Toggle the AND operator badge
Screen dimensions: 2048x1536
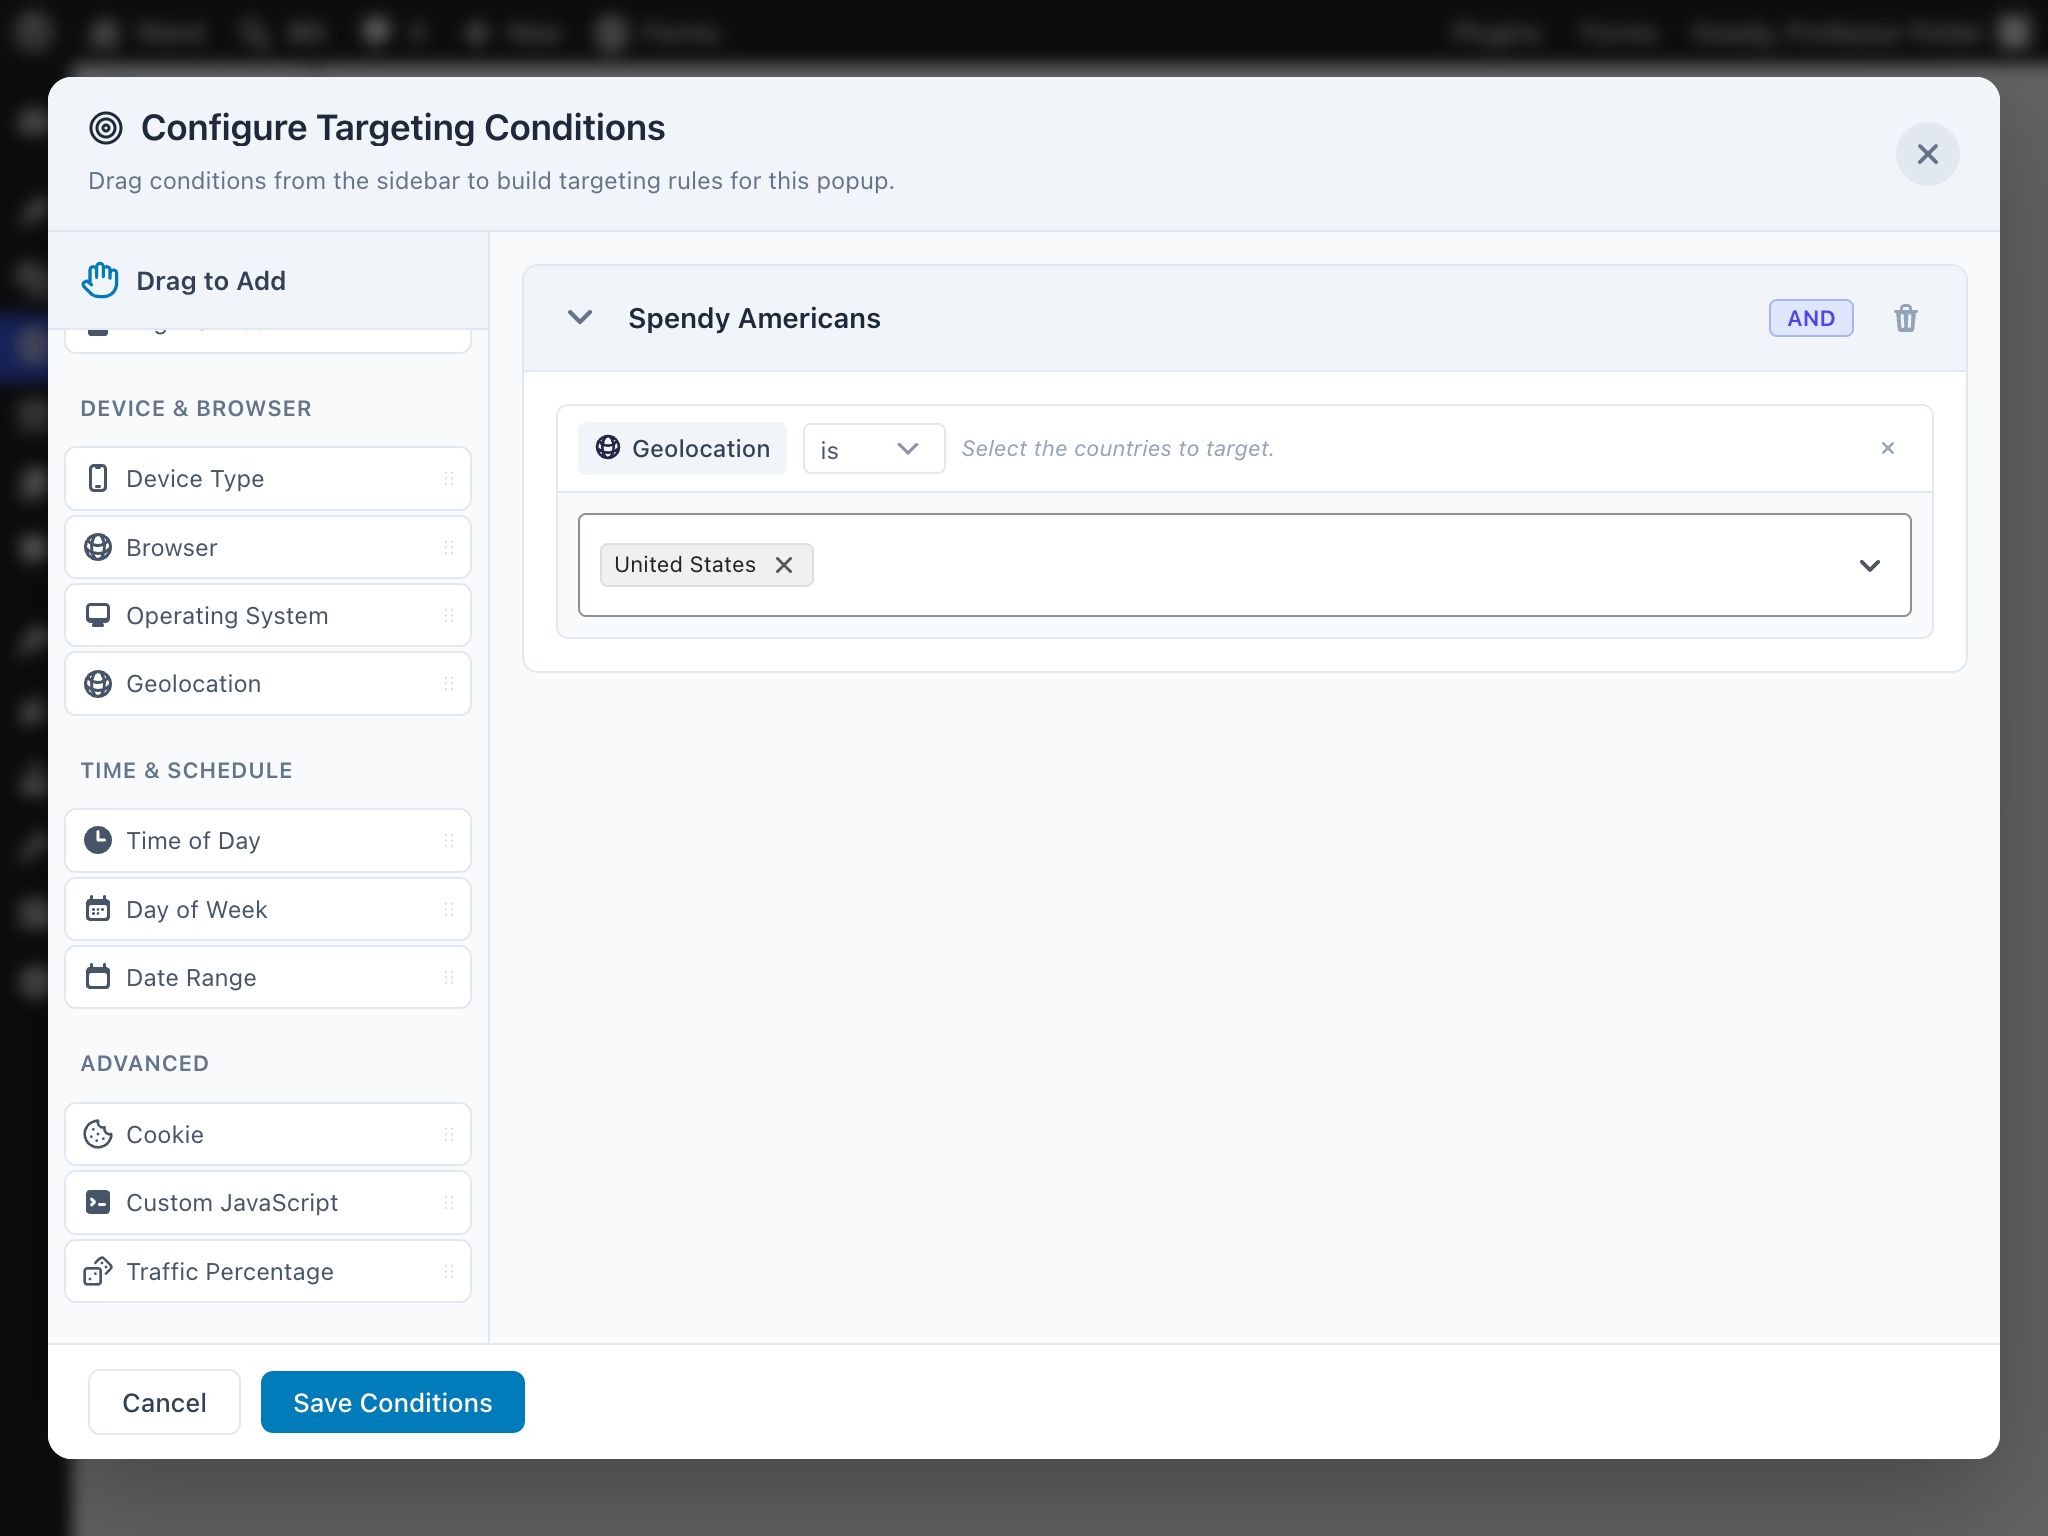[x=1810, y=318]
